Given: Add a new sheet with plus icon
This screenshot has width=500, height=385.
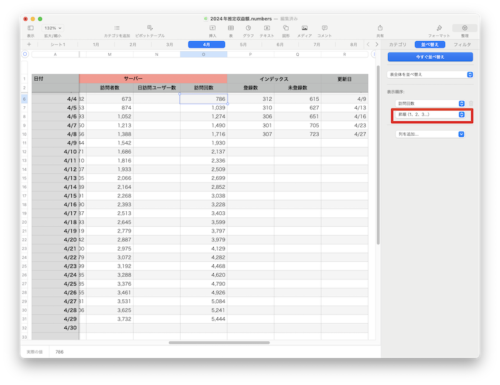Looking at the screenshot, I should pos(29,44).
